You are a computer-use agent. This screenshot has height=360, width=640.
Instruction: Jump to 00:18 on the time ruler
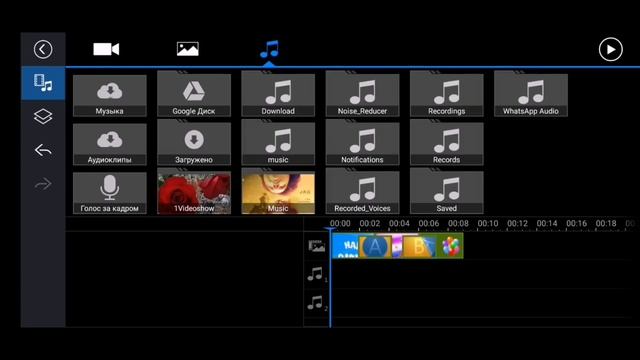click(606, 224)
